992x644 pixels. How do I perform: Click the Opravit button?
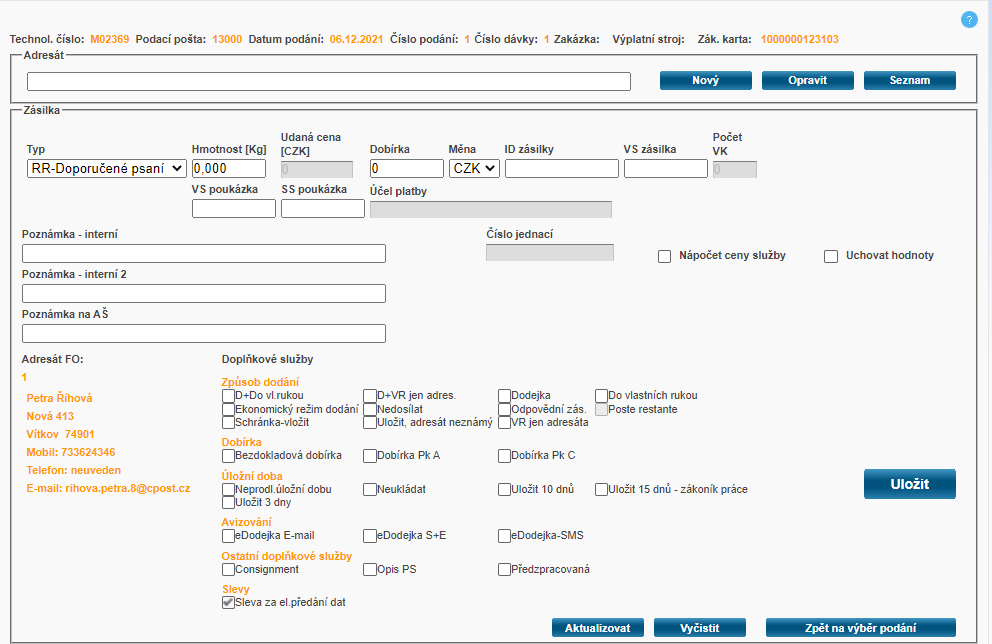tap(807, 81)
